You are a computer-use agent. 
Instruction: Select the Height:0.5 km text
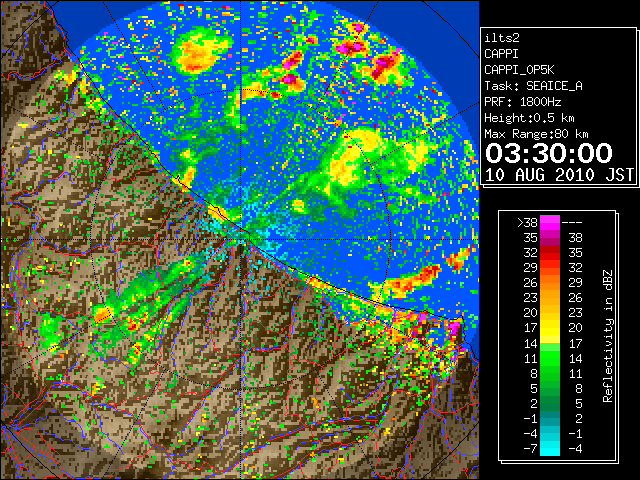coord(529,118)
